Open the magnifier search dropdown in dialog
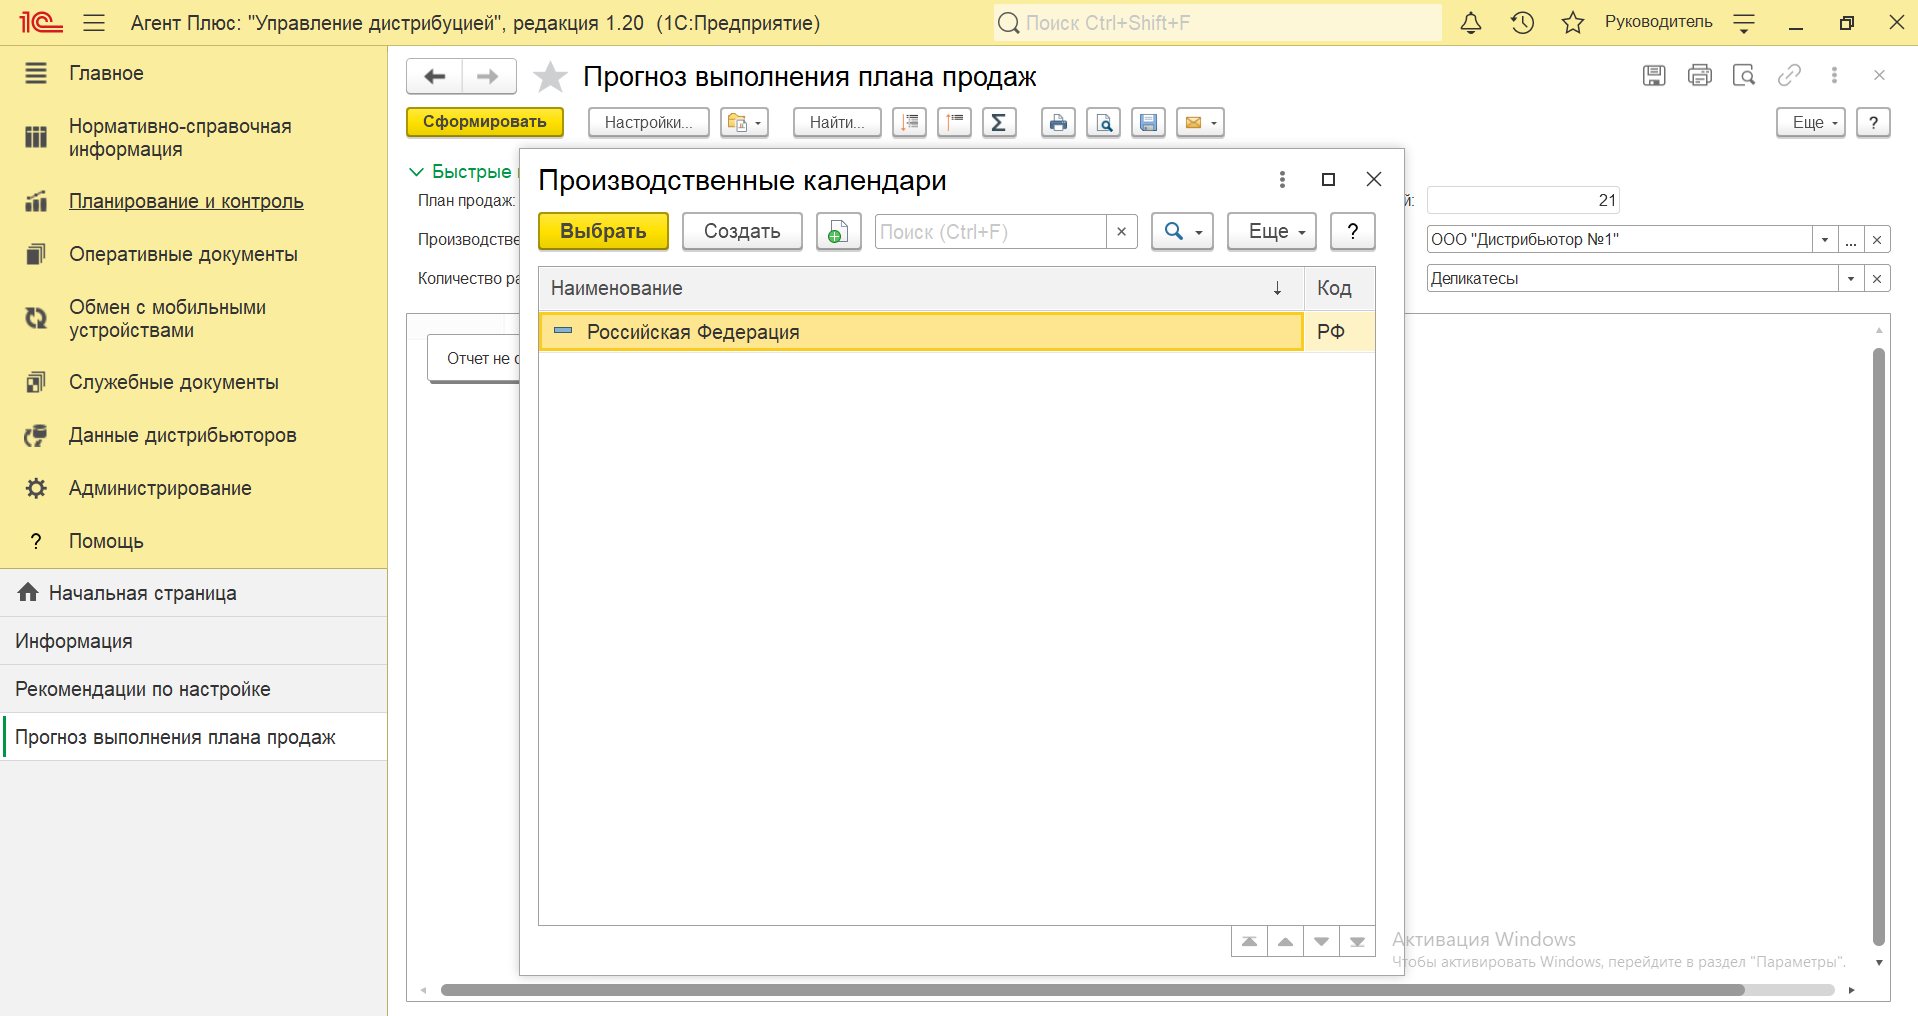 [1182, 231]
